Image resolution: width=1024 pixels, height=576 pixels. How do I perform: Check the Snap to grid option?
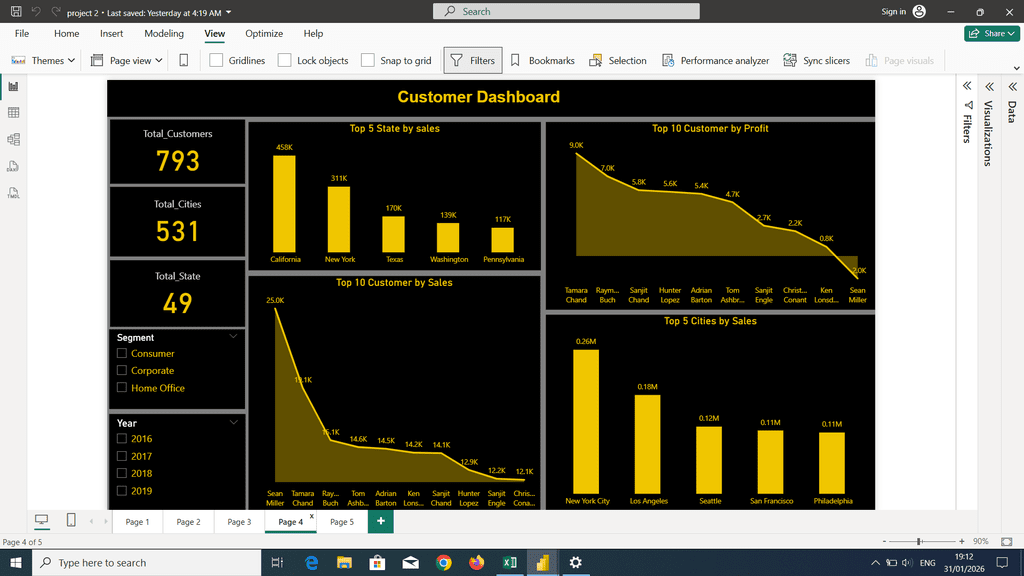point(368,60)
